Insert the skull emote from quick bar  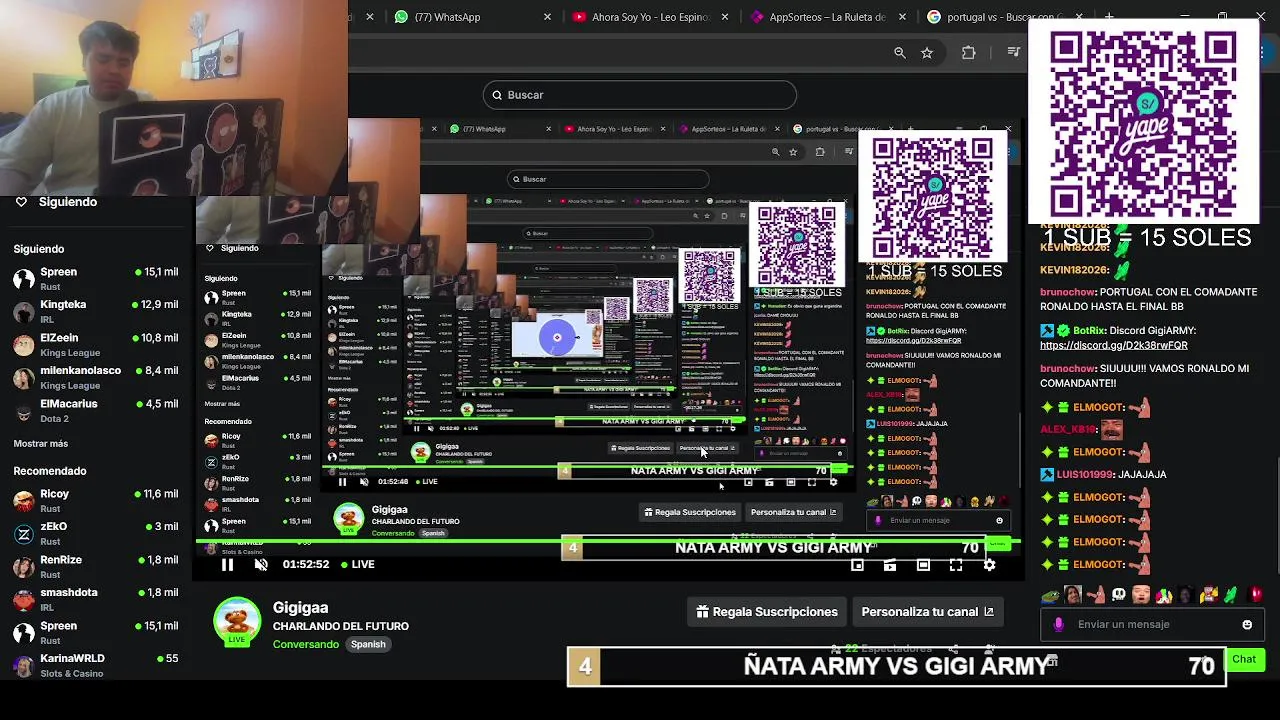pyautogui.click(x=1119, y=595)
